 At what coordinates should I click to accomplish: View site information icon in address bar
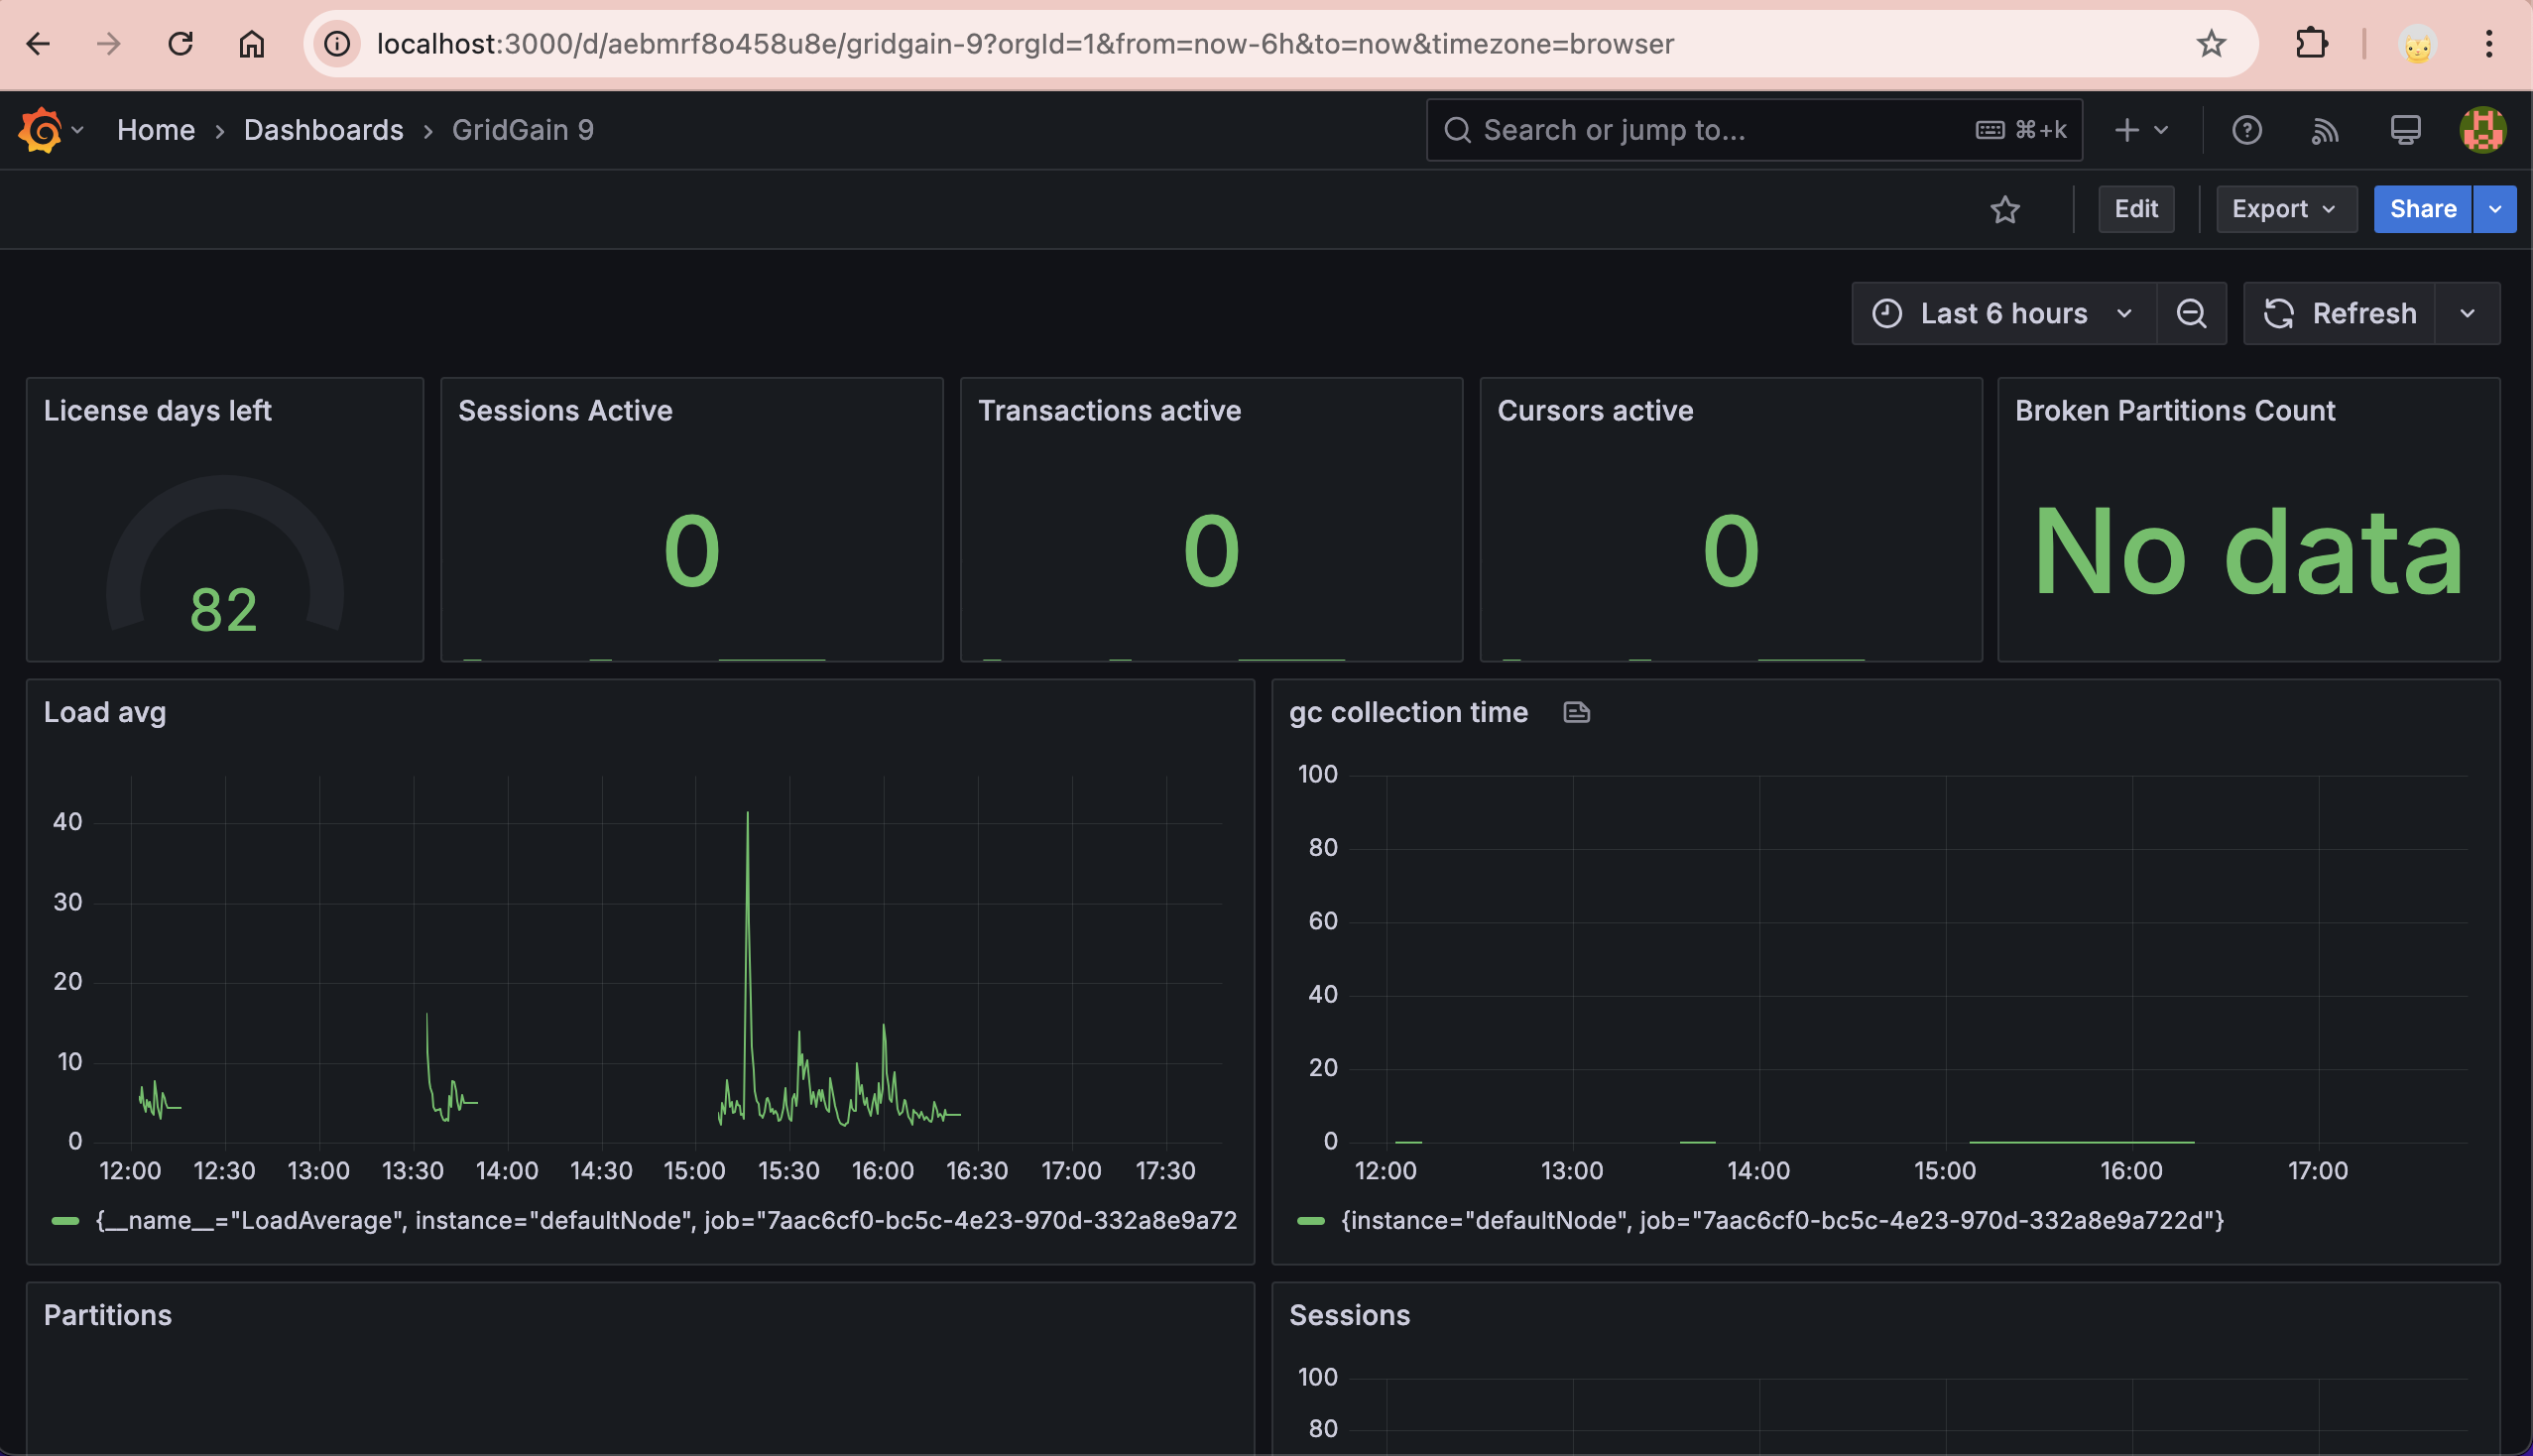[338, 44]
